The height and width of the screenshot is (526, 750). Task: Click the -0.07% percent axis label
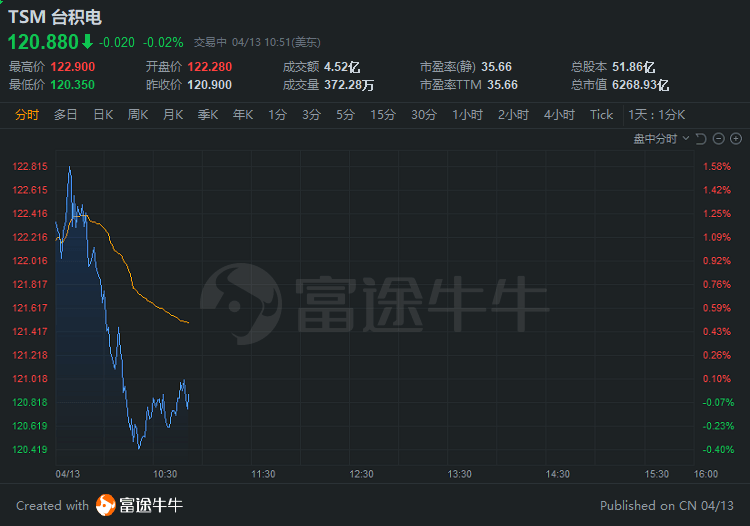click(x=718, y=403)
